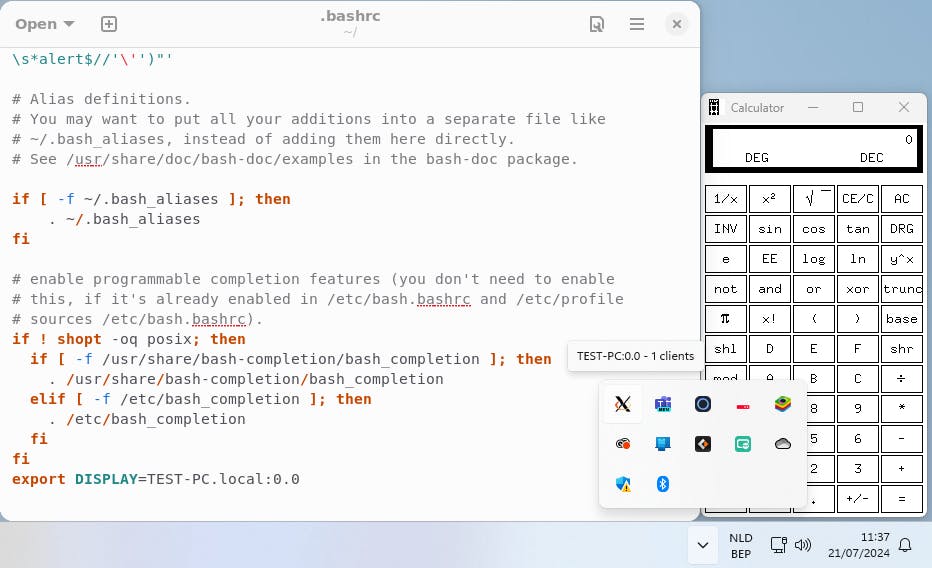Open the BlueStacks colorful layers tray icon
Screen dimensions: 932x568
pos(783,405)
